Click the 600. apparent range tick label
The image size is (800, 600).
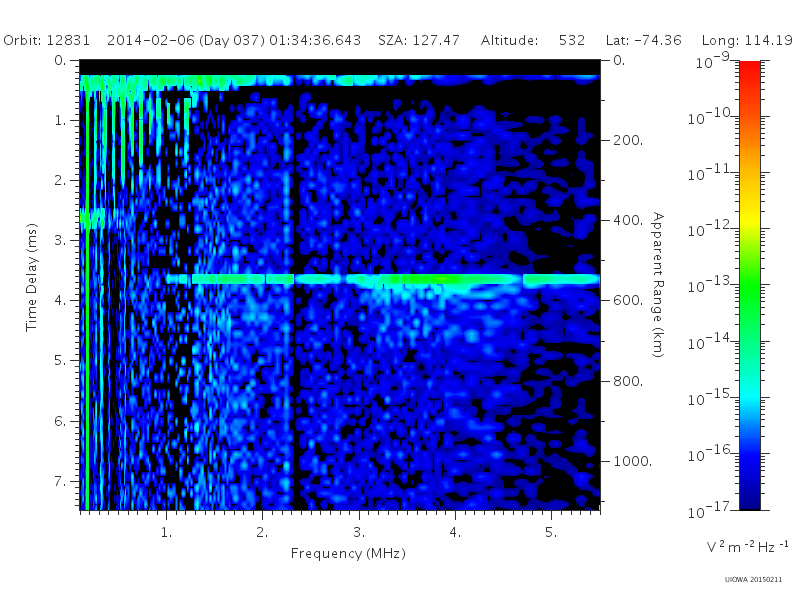click(x=628, y=301)
